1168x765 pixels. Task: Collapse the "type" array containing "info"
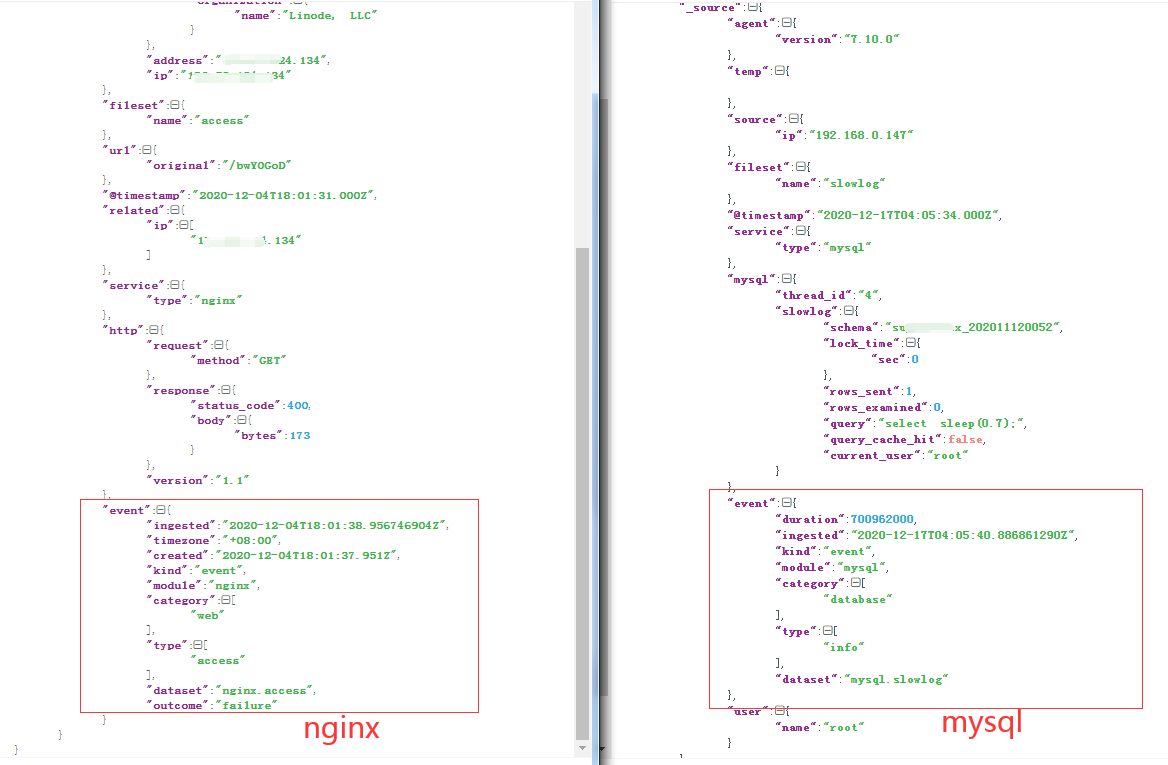click(828, 631)
